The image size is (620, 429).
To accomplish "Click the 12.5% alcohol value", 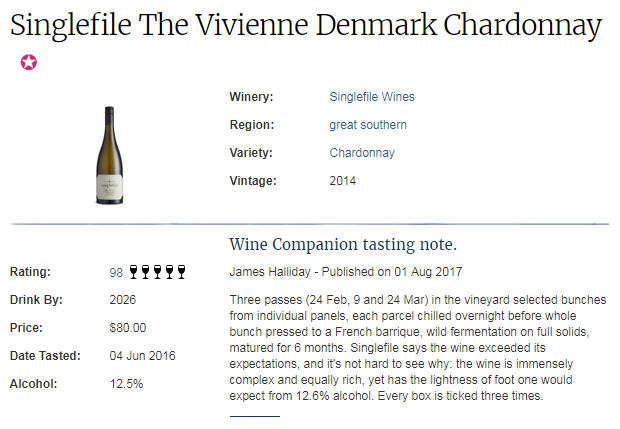I will coord(126,384).
